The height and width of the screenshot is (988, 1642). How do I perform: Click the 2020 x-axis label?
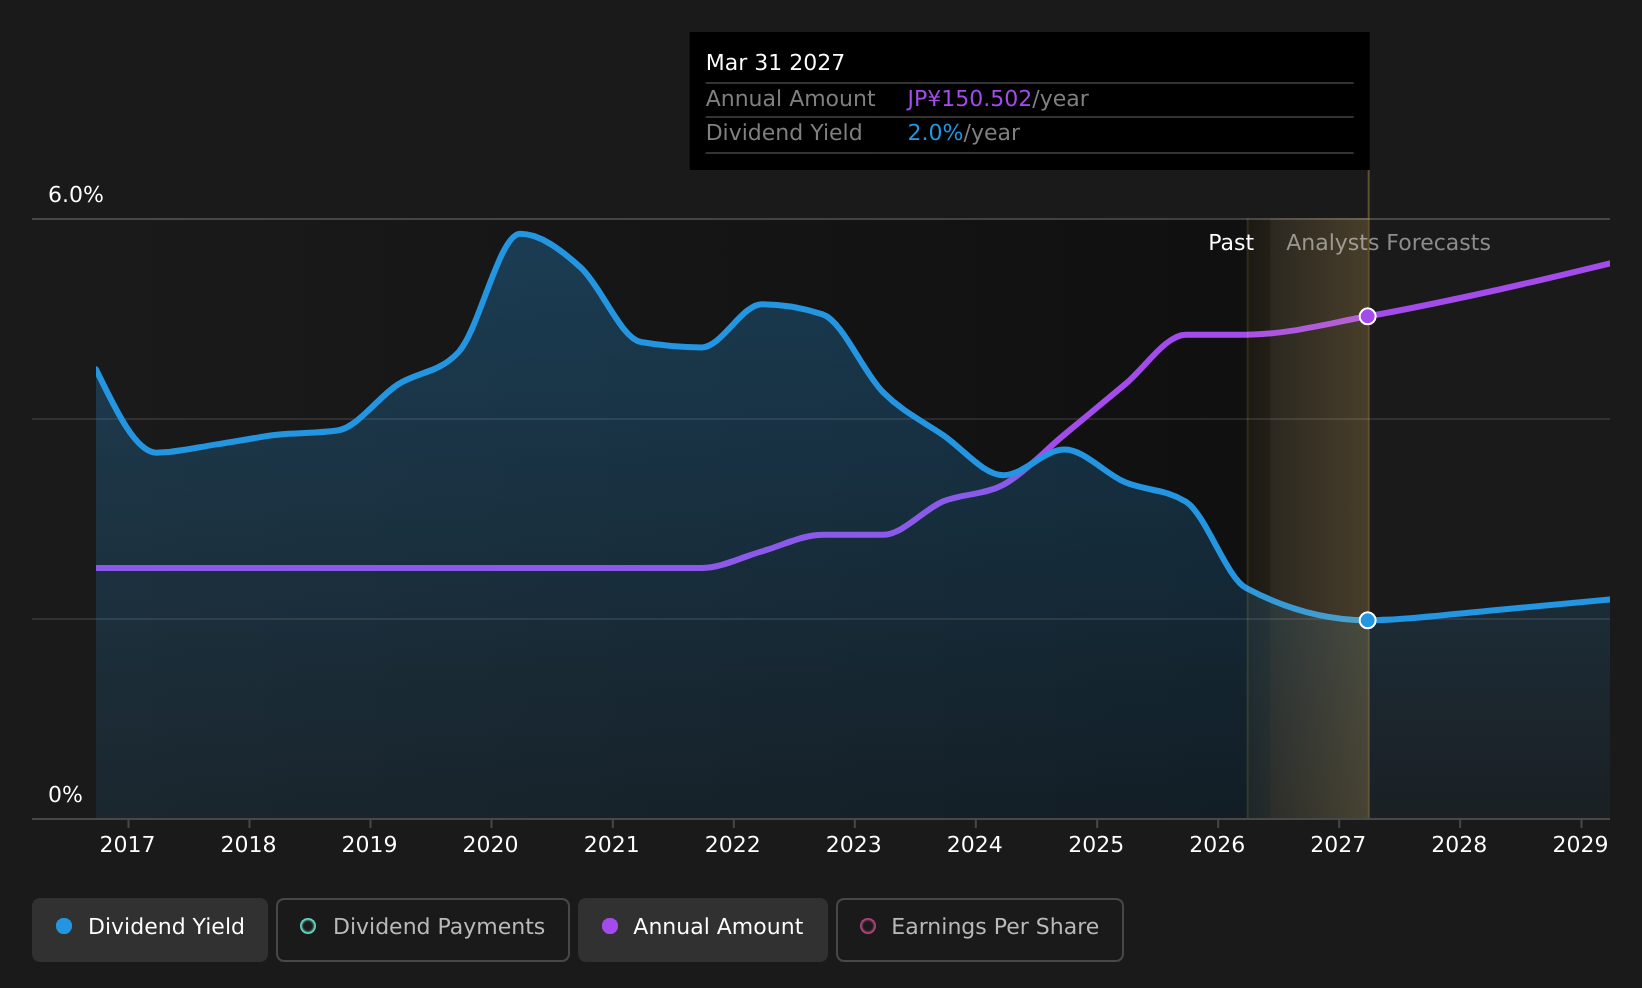(490, 845)
